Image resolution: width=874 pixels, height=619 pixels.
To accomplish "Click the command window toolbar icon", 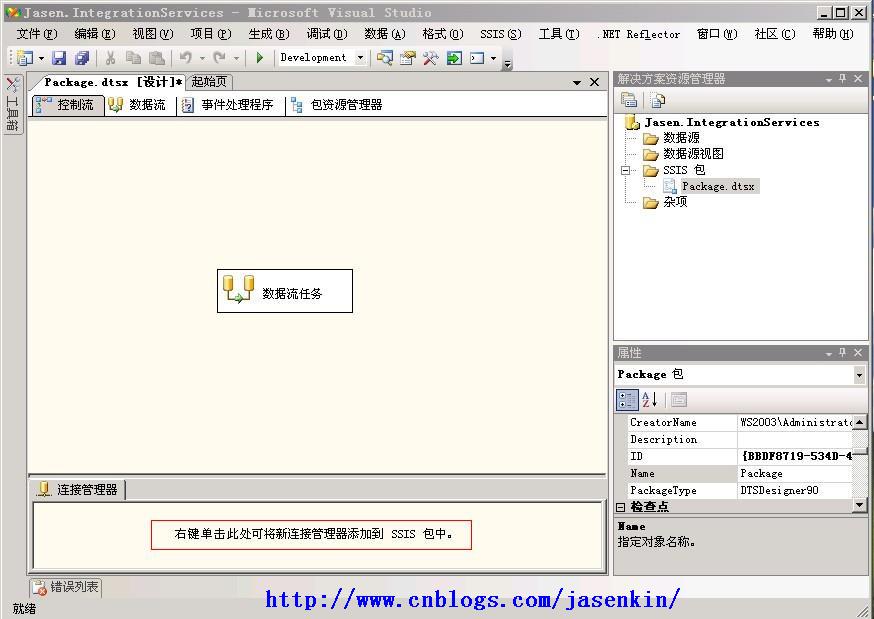I will pyautogui.click(x=477, y=57).
